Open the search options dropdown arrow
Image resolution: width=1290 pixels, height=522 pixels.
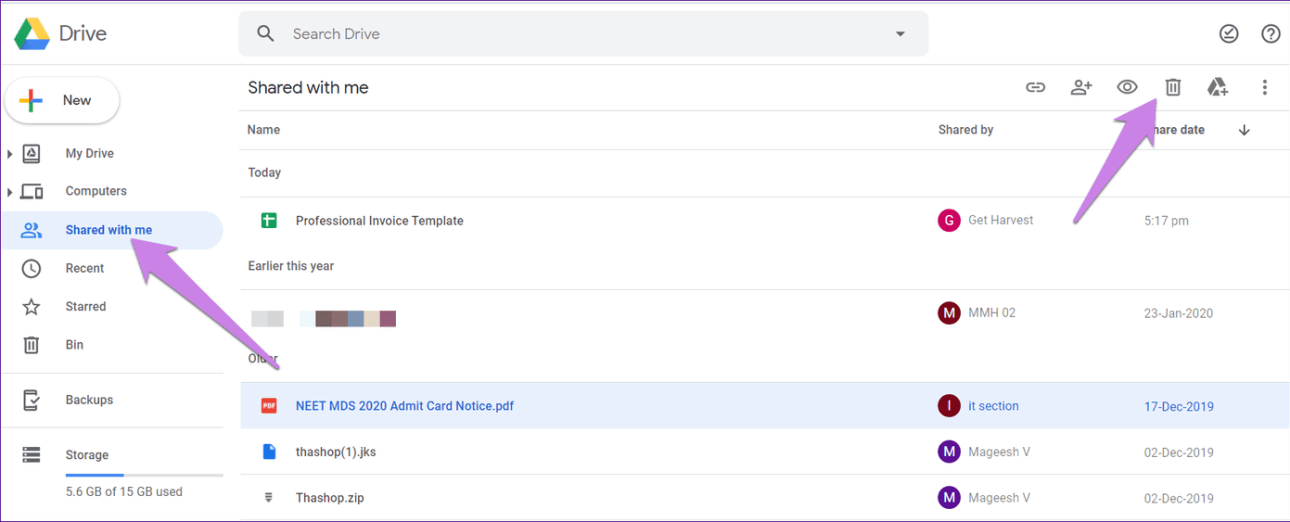900,34
